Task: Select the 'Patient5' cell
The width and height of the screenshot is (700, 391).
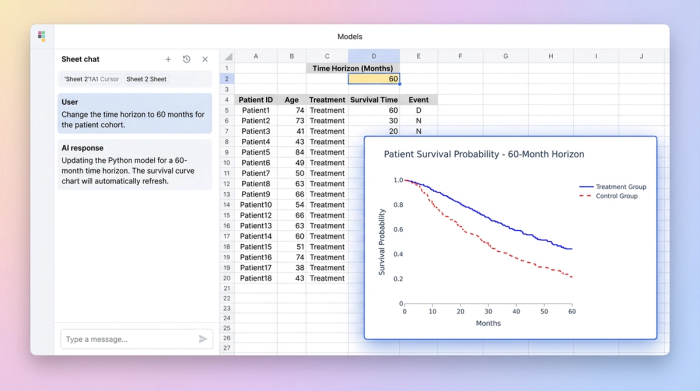Action: pyautogui.click(x=256, y=152)
